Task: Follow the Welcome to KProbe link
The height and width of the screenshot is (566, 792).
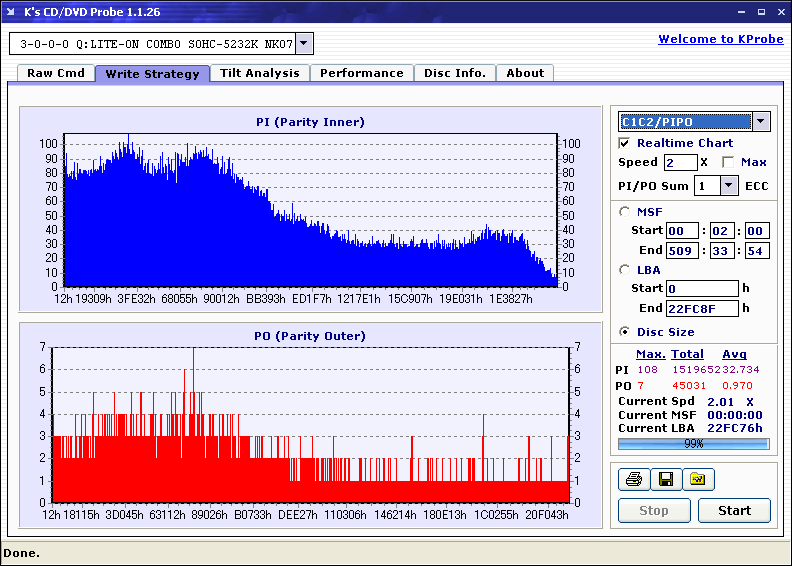Action: coord(721,39)
